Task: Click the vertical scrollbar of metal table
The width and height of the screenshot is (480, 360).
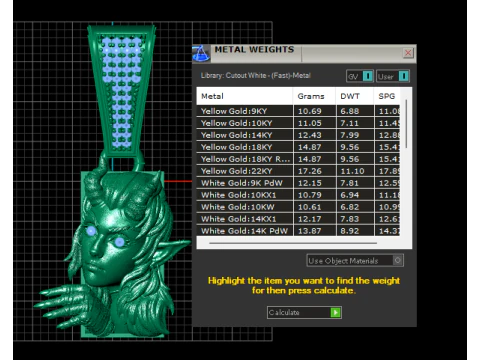Action: pos(406,124)
